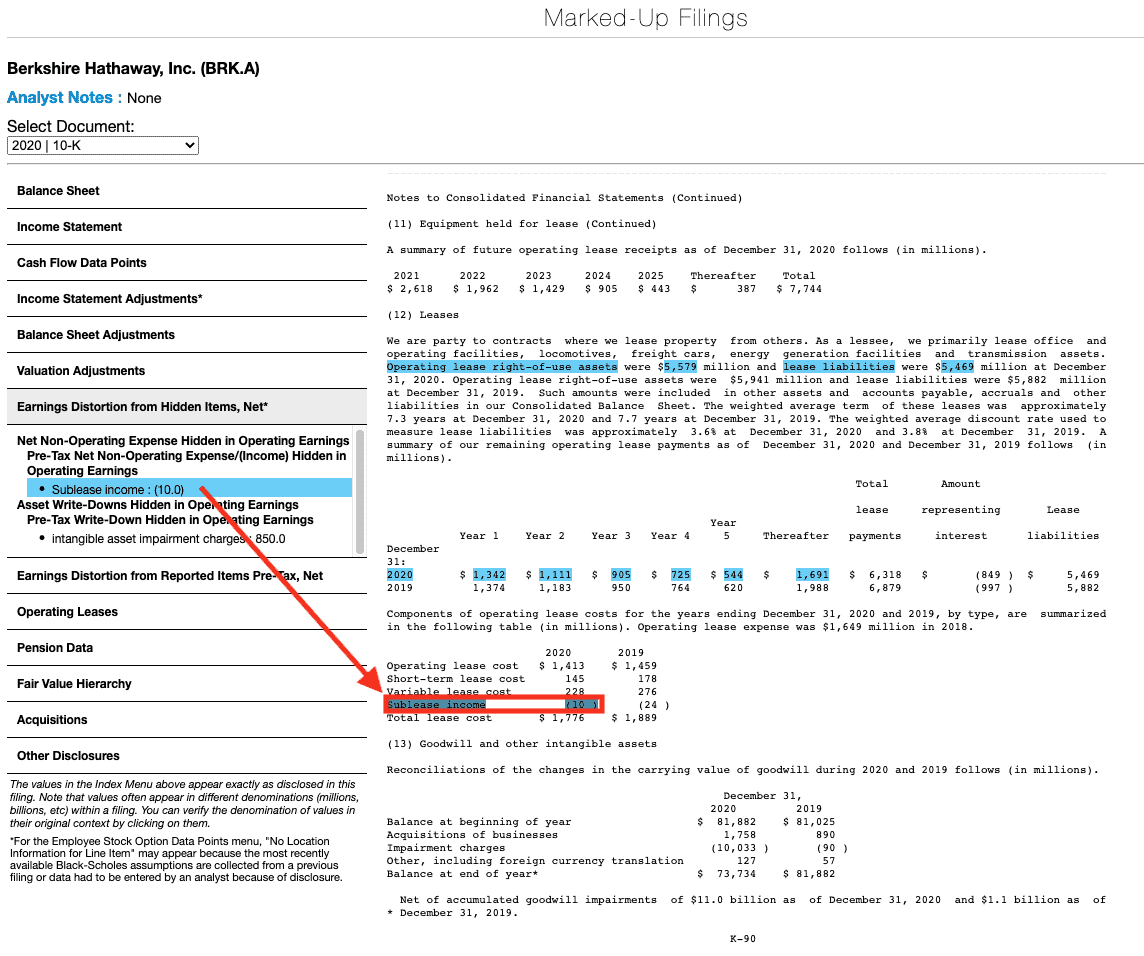Click highlighted Year 3 value 905

coord(621,575)
